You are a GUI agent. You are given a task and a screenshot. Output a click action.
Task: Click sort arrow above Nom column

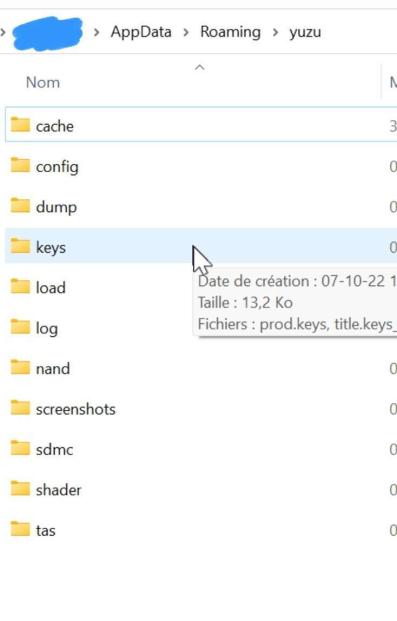[200, 67]
